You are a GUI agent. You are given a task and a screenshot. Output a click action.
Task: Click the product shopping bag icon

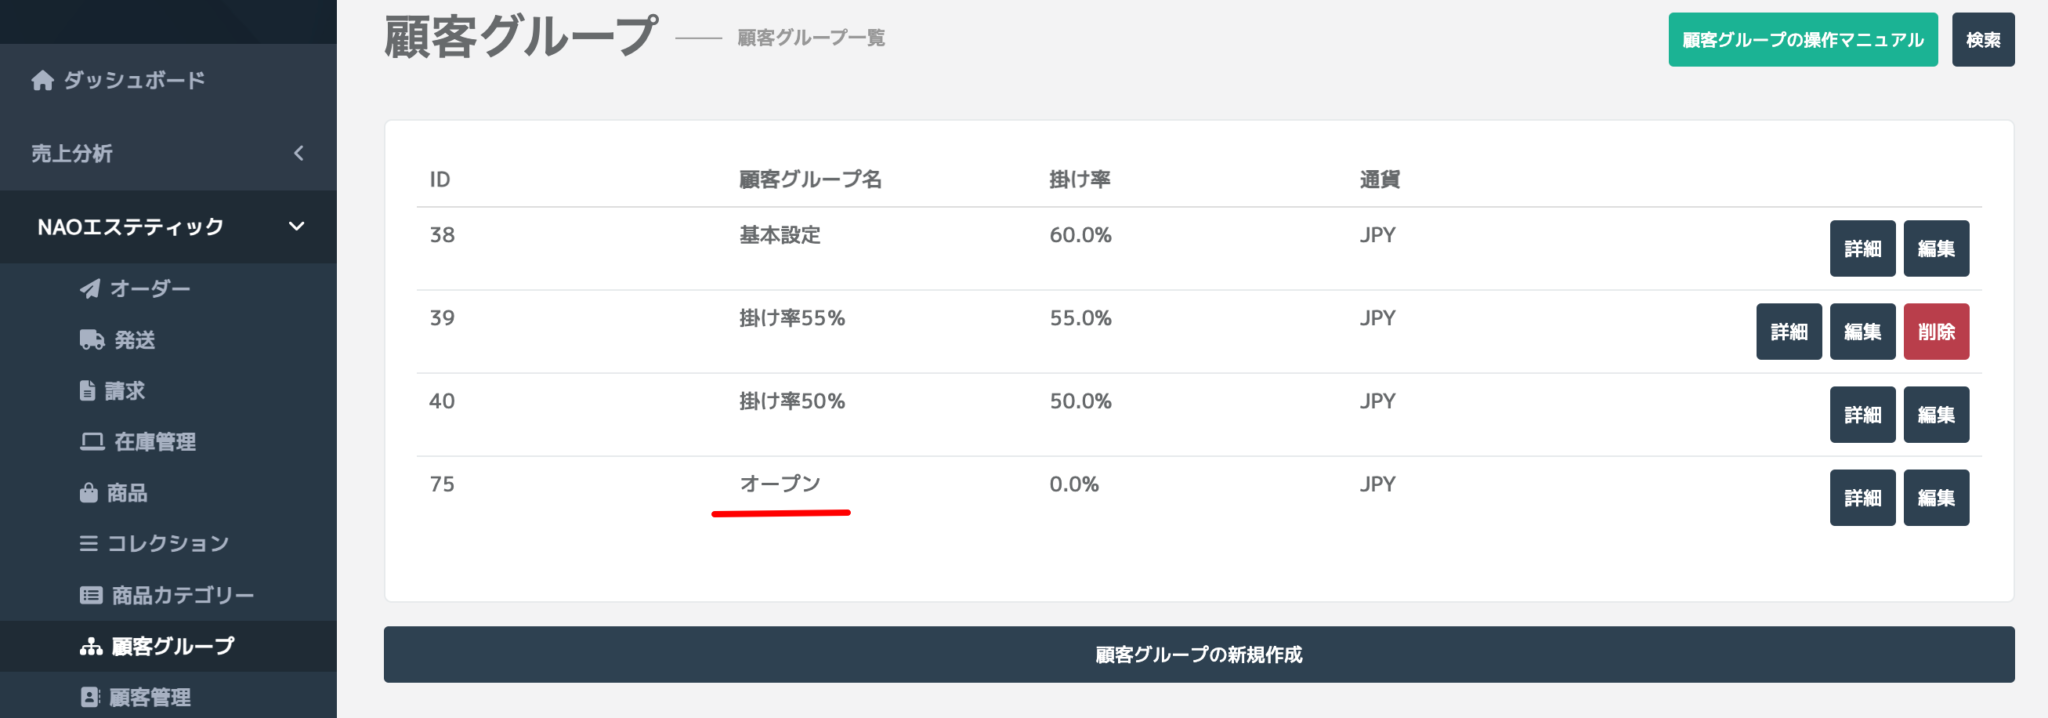[x=88, y=493]
